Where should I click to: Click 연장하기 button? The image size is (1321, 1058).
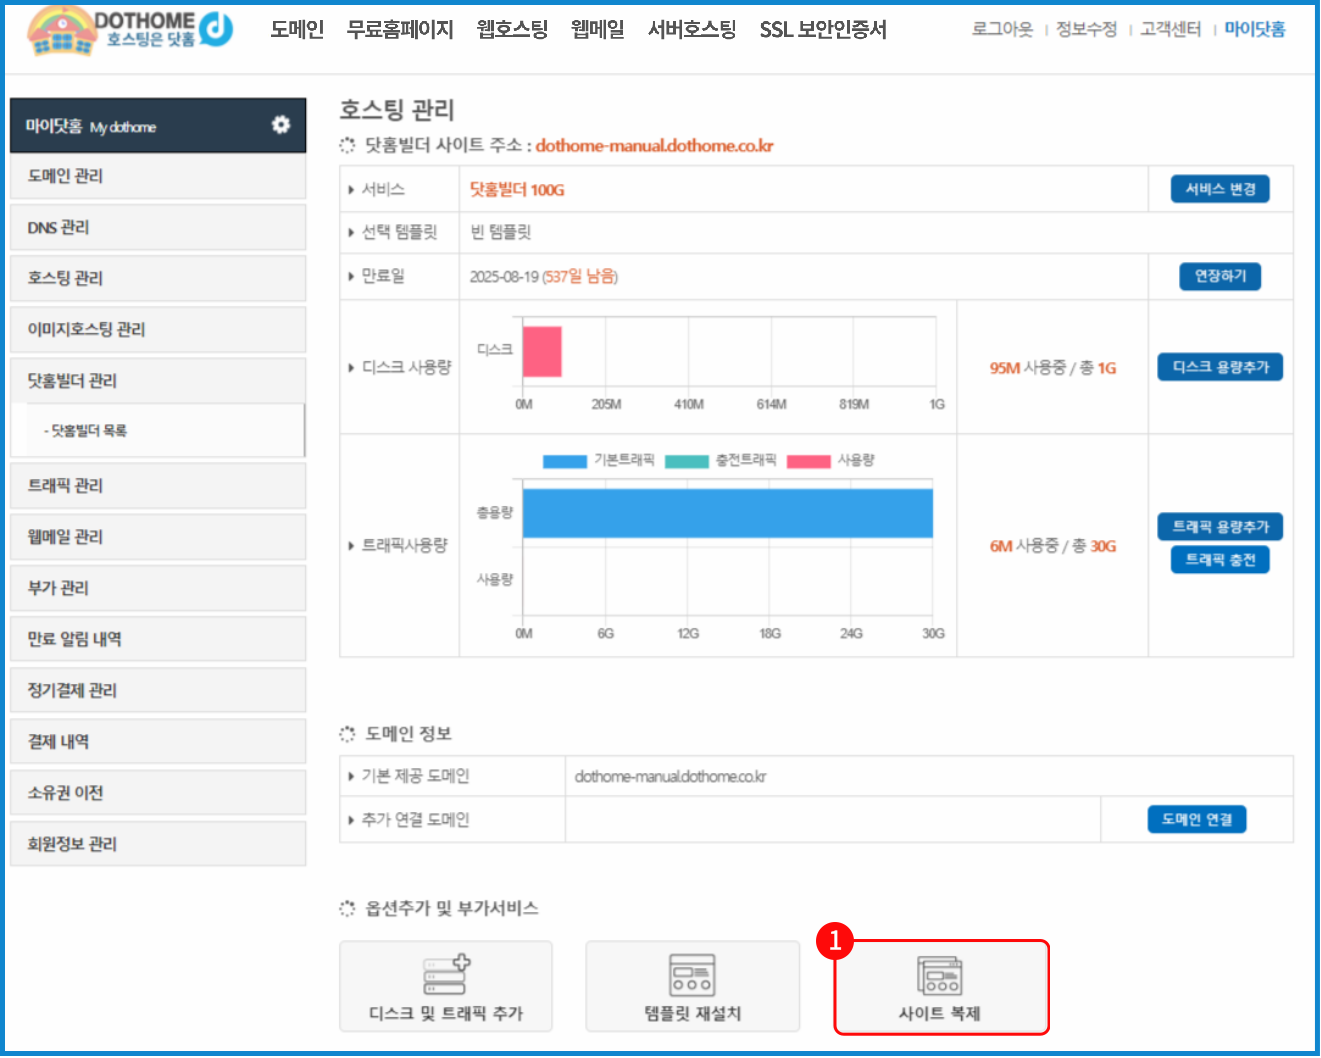[1220, 276]
